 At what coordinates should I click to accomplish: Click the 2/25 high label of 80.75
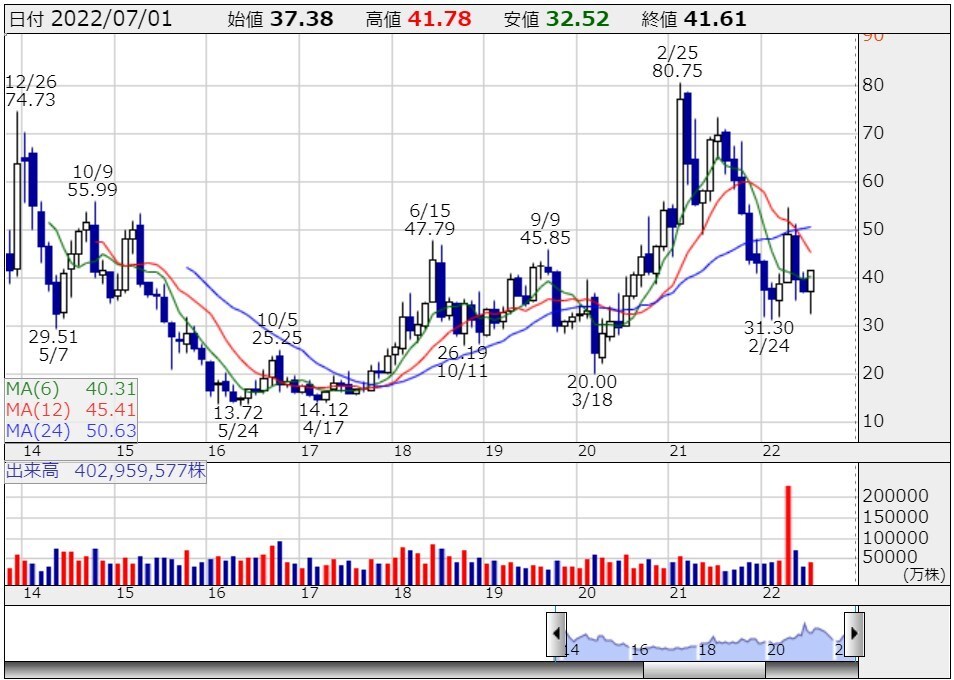click(x=677, y=61)
